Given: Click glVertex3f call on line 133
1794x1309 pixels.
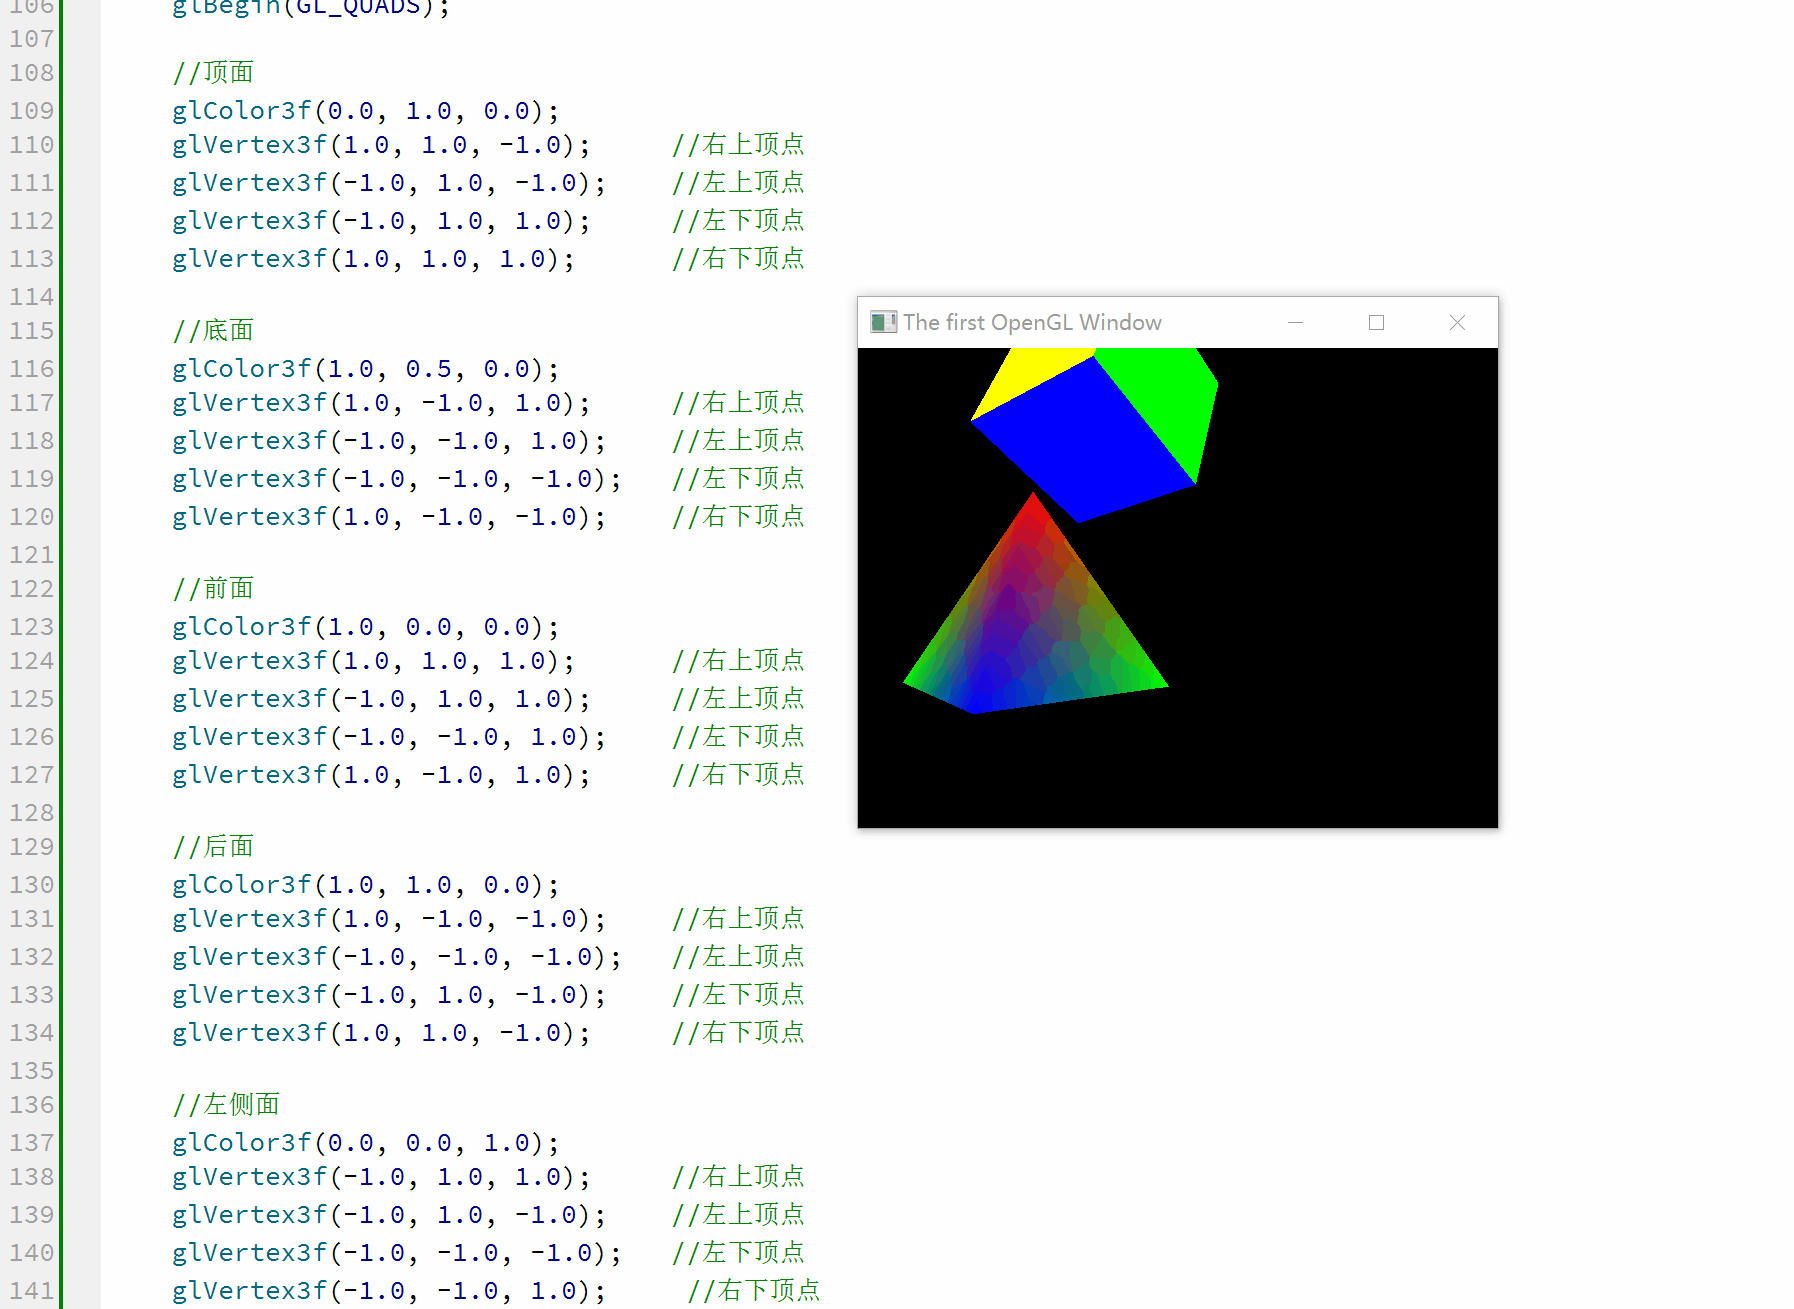Looking at the screenshot, I should pyautogui.click(x=389, y=995).
